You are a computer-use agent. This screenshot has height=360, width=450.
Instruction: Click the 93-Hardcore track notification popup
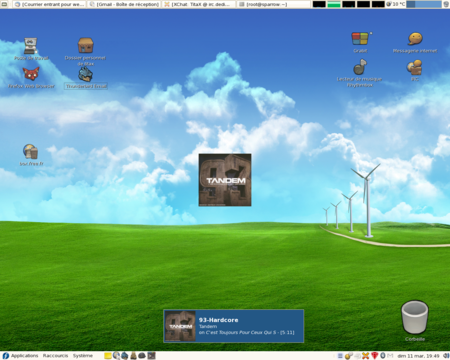[x=234, y=326]
